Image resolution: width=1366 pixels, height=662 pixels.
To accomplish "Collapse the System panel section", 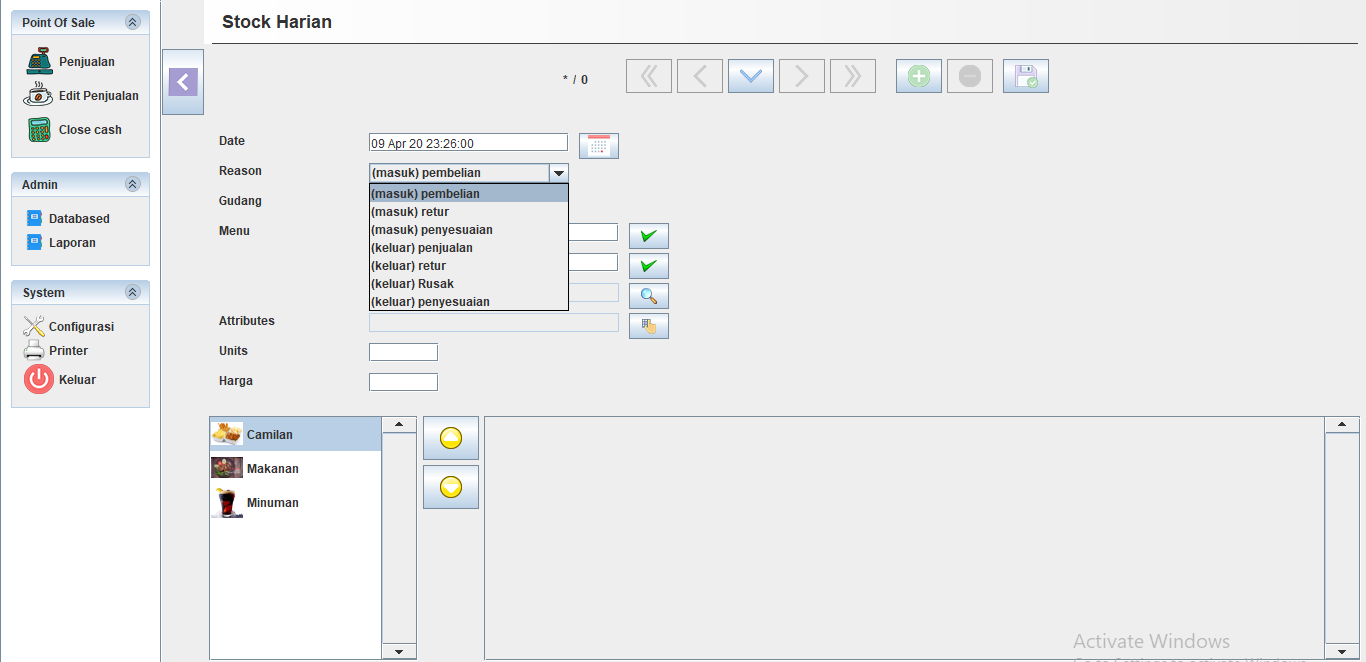I will (132, 292).
